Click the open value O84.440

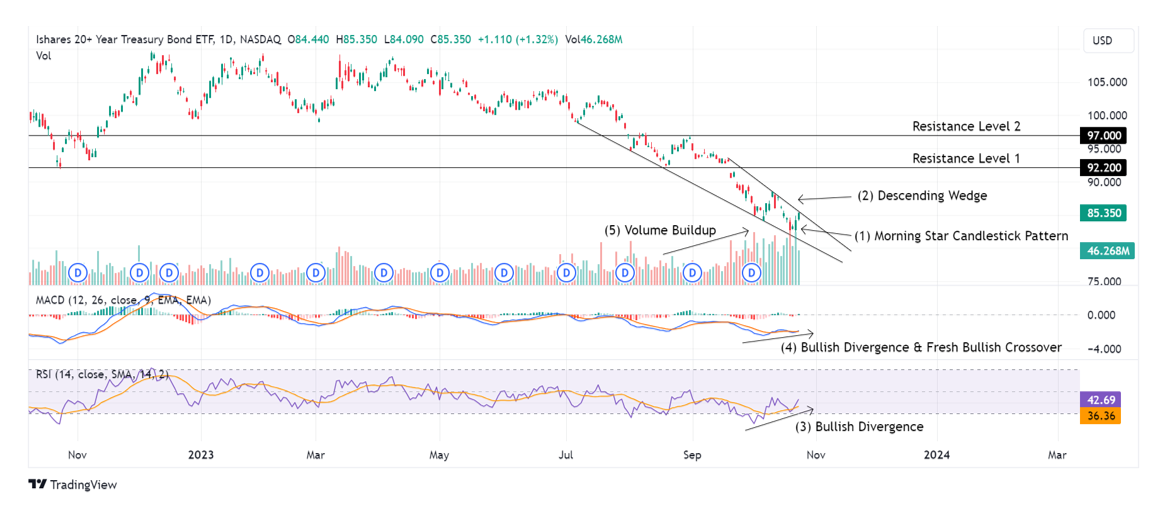[309, 40]
